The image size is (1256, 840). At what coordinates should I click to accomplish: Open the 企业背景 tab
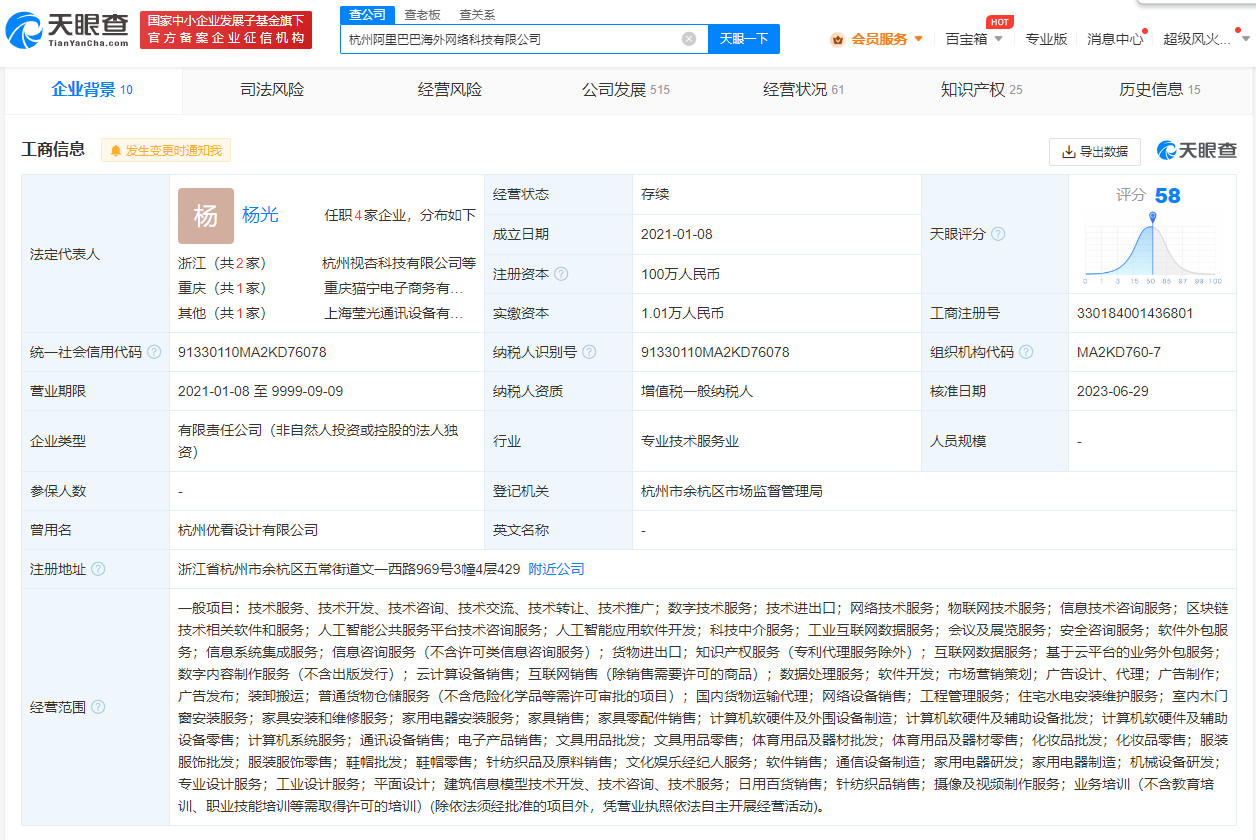click(x=92, y=90)
